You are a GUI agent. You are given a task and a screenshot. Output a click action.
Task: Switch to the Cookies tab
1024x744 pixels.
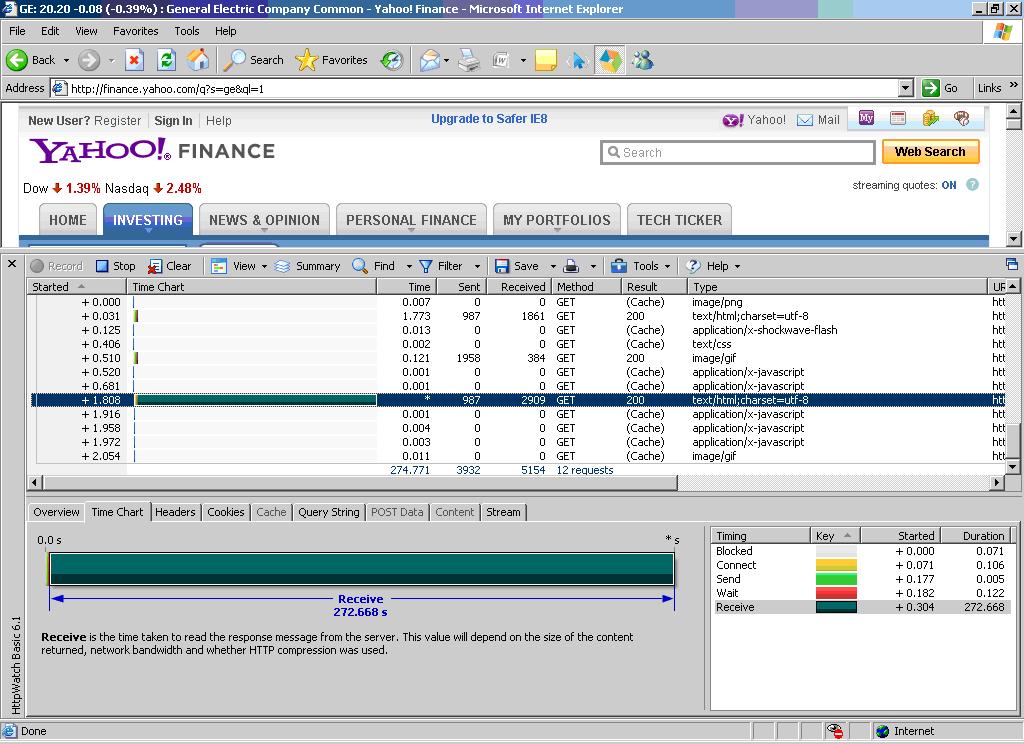tap(225, 512)
